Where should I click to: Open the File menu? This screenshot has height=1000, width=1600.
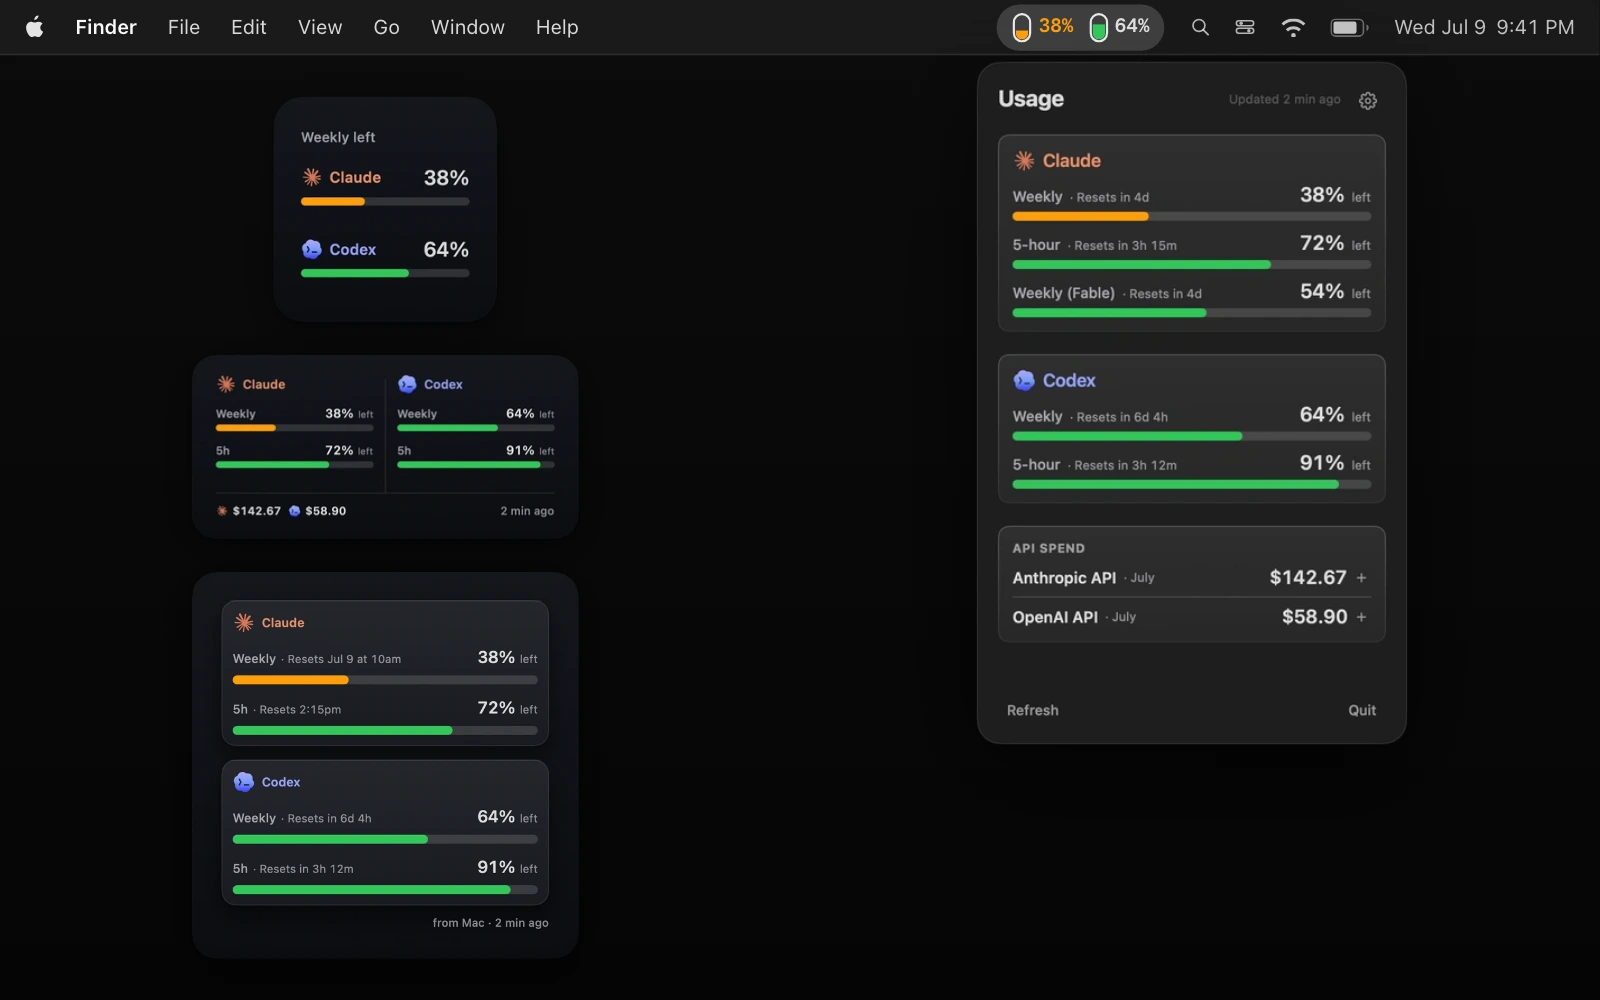tap(184, 27)
